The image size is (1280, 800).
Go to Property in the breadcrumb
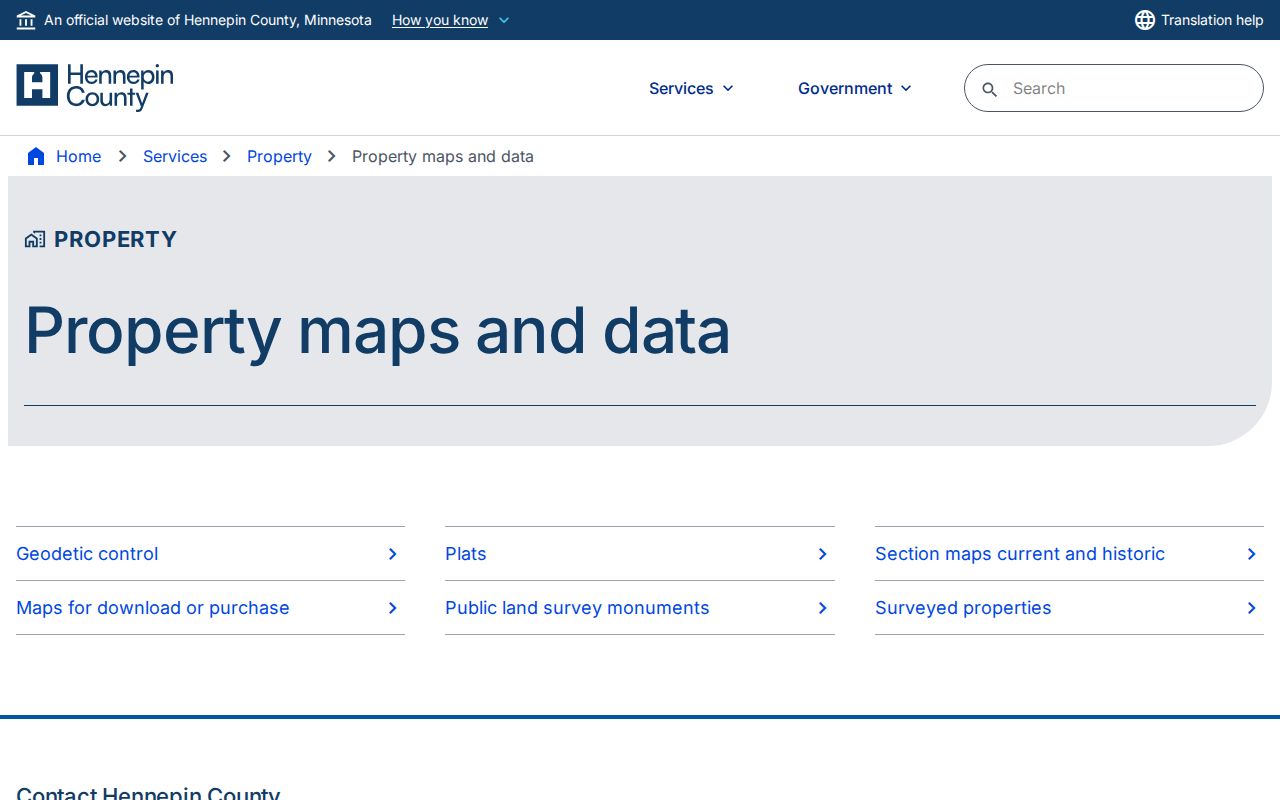(279, 156)
